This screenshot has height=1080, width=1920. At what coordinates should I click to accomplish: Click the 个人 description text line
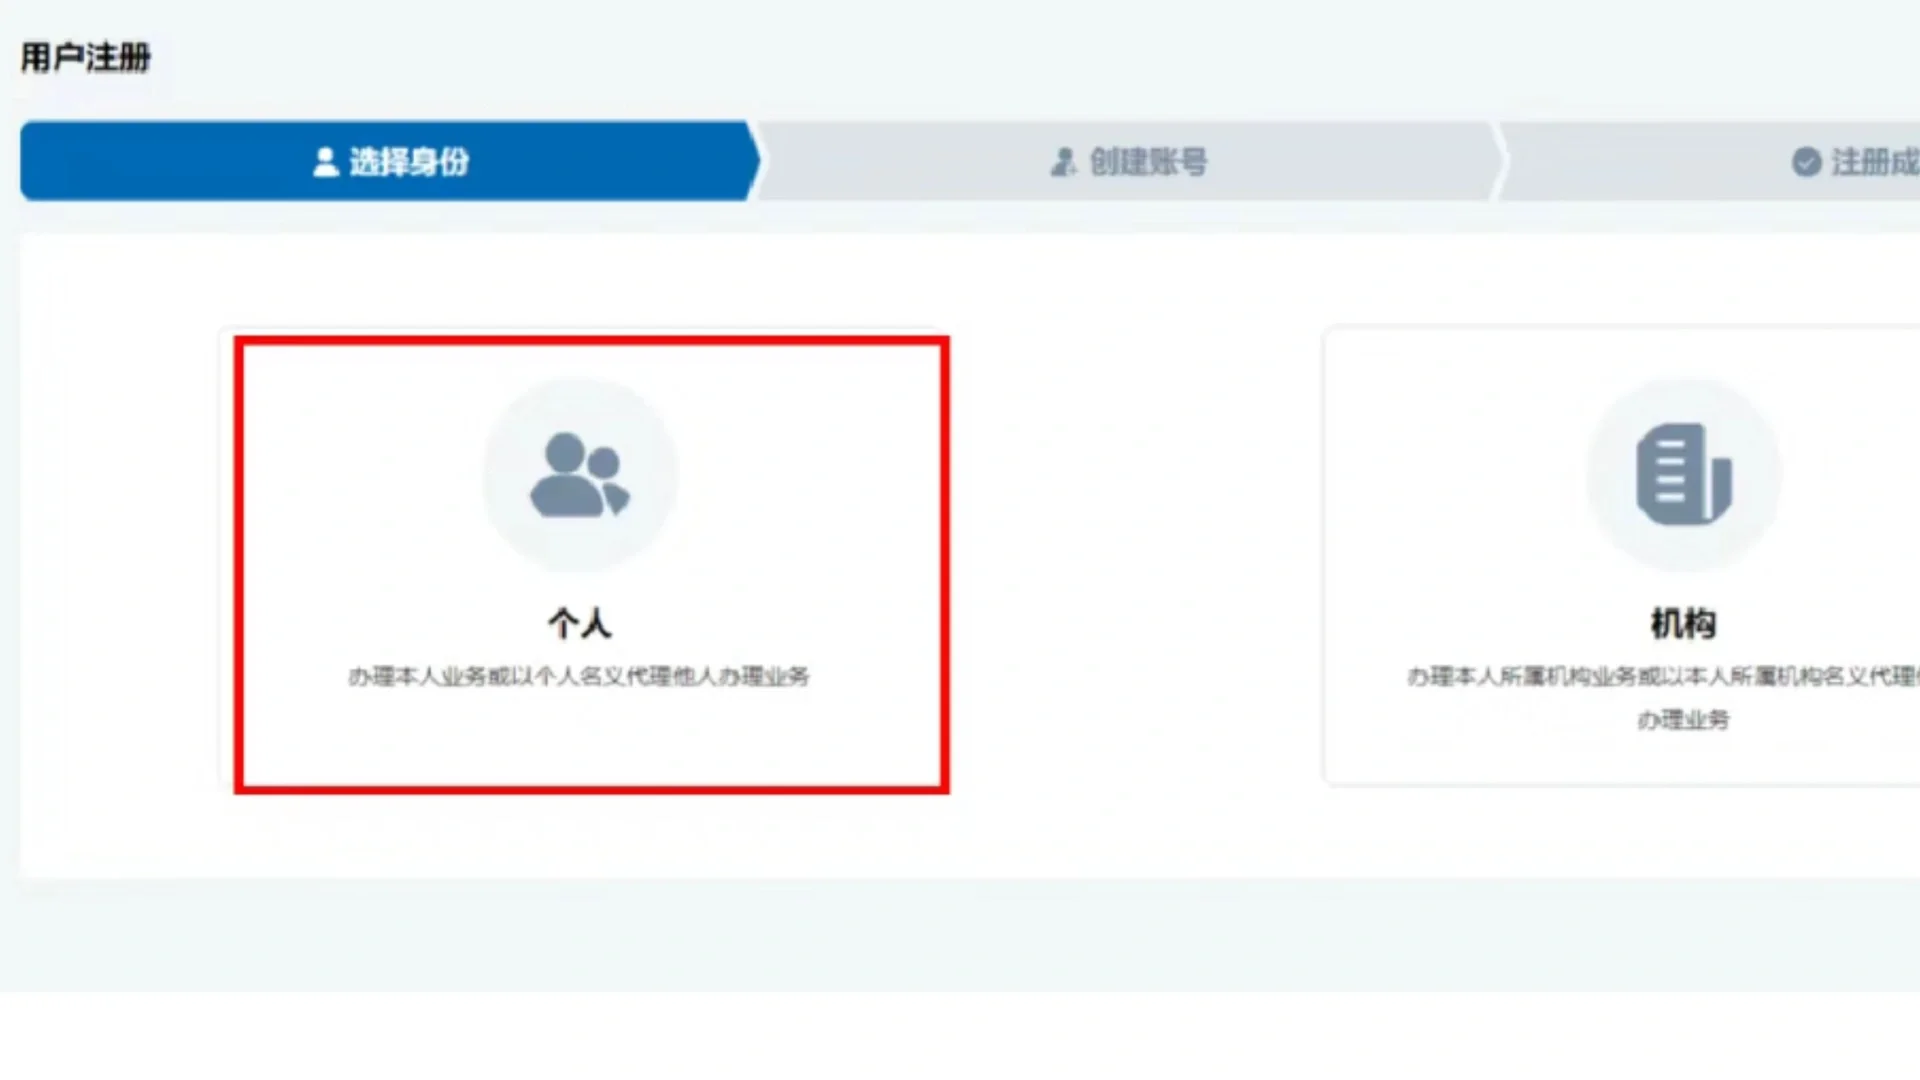[x=579, y=677]
